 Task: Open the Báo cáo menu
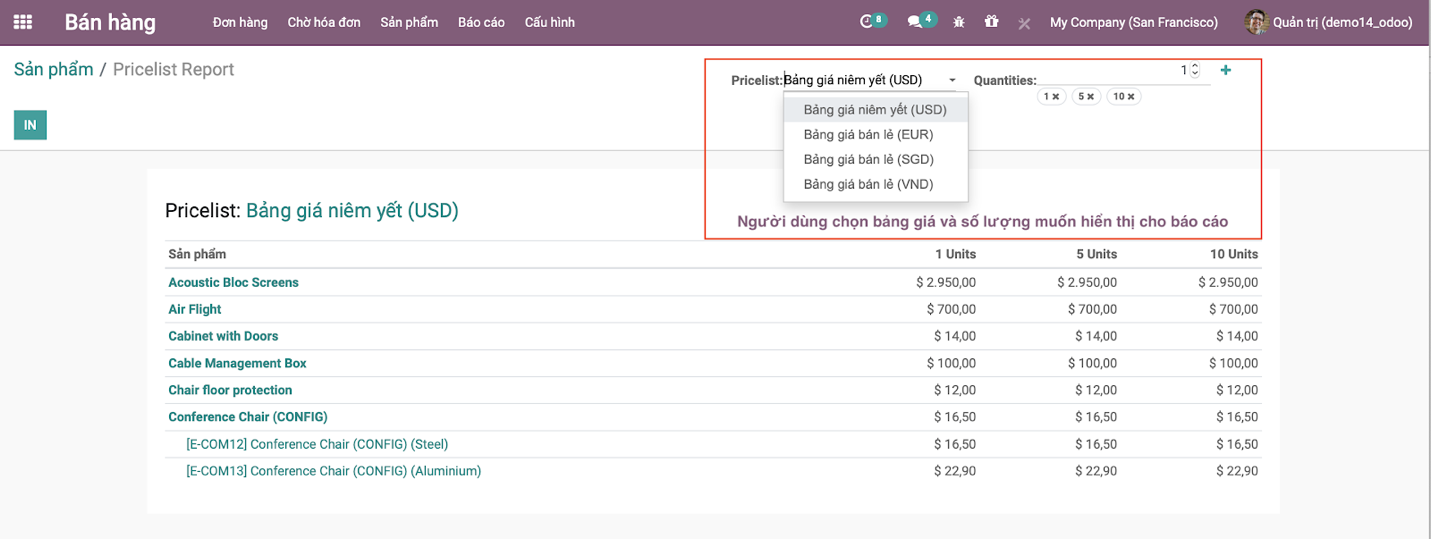(x=481, y=22)
